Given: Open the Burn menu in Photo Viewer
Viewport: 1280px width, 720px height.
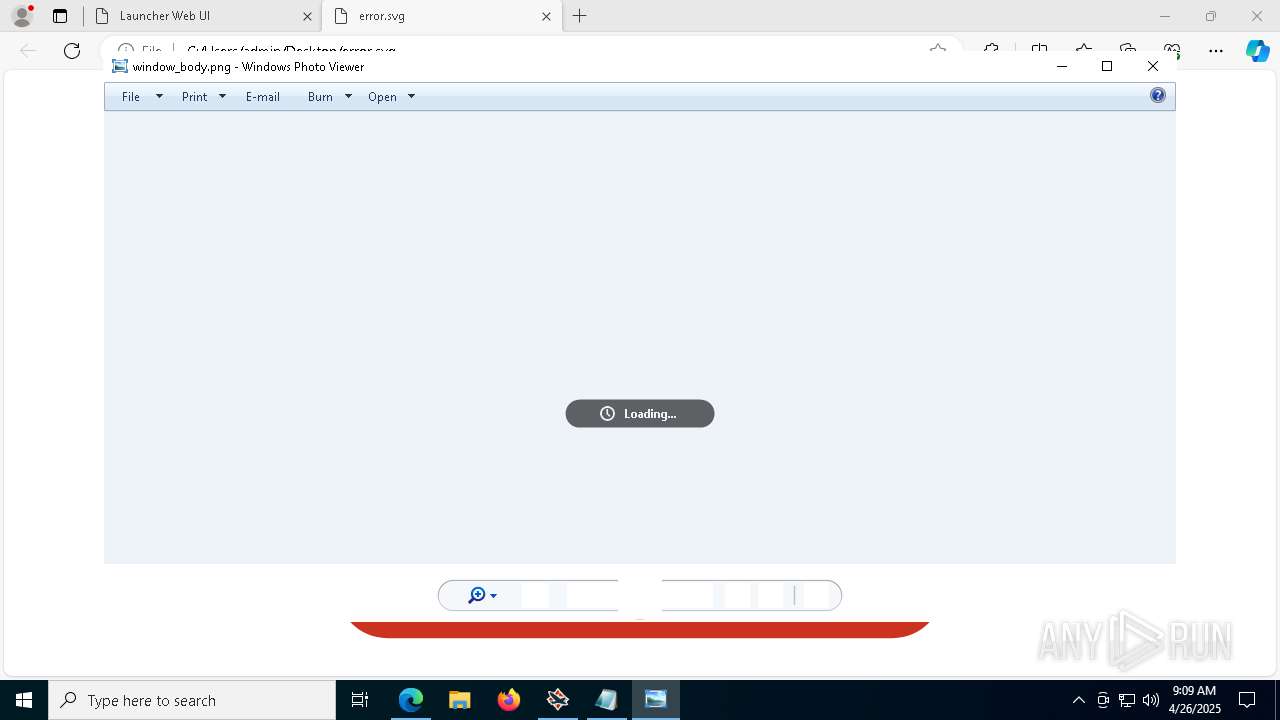Looking at the screenshot, I should click(320, 97).
